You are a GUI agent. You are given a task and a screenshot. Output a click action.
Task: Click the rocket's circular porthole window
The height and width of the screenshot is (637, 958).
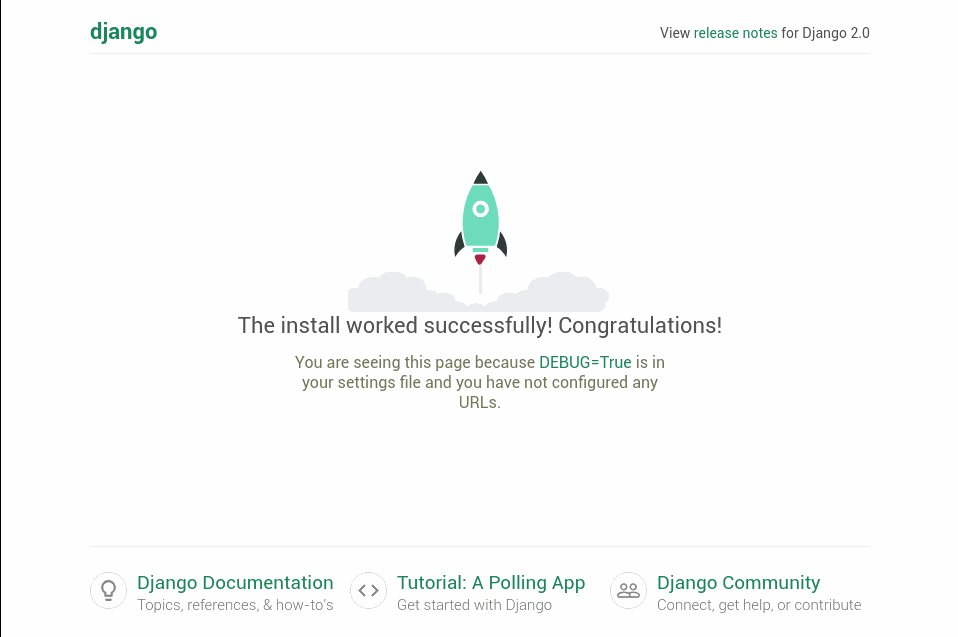click(x=480, y=209)
